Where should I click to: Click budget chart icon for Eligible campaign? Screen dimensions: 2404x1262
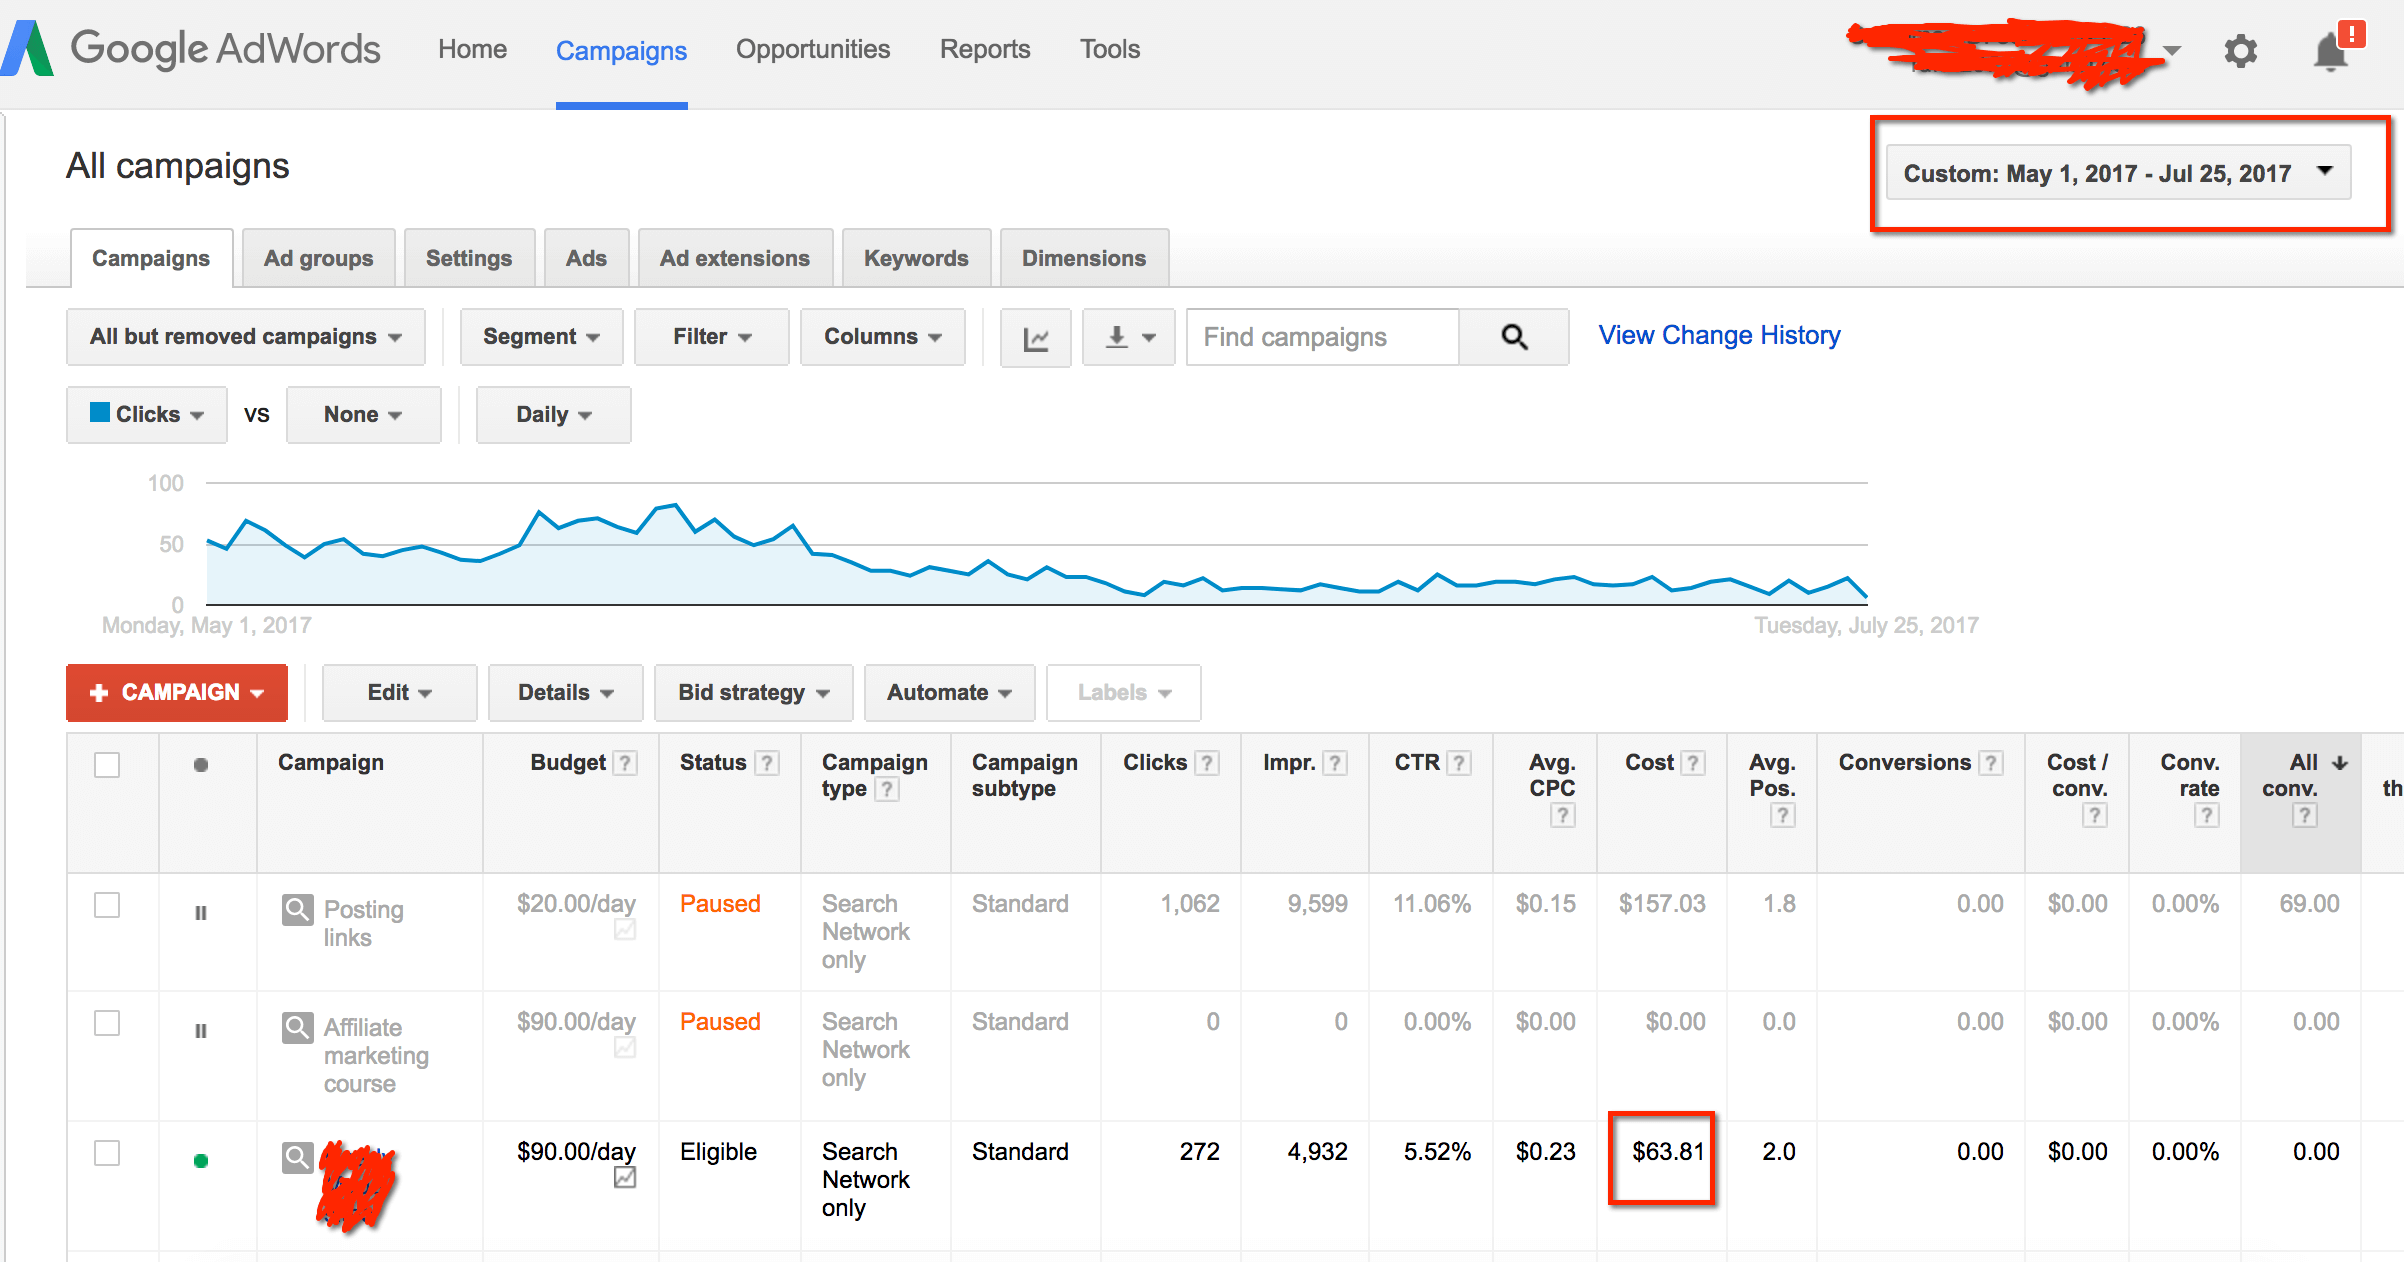pos(625,1177)
